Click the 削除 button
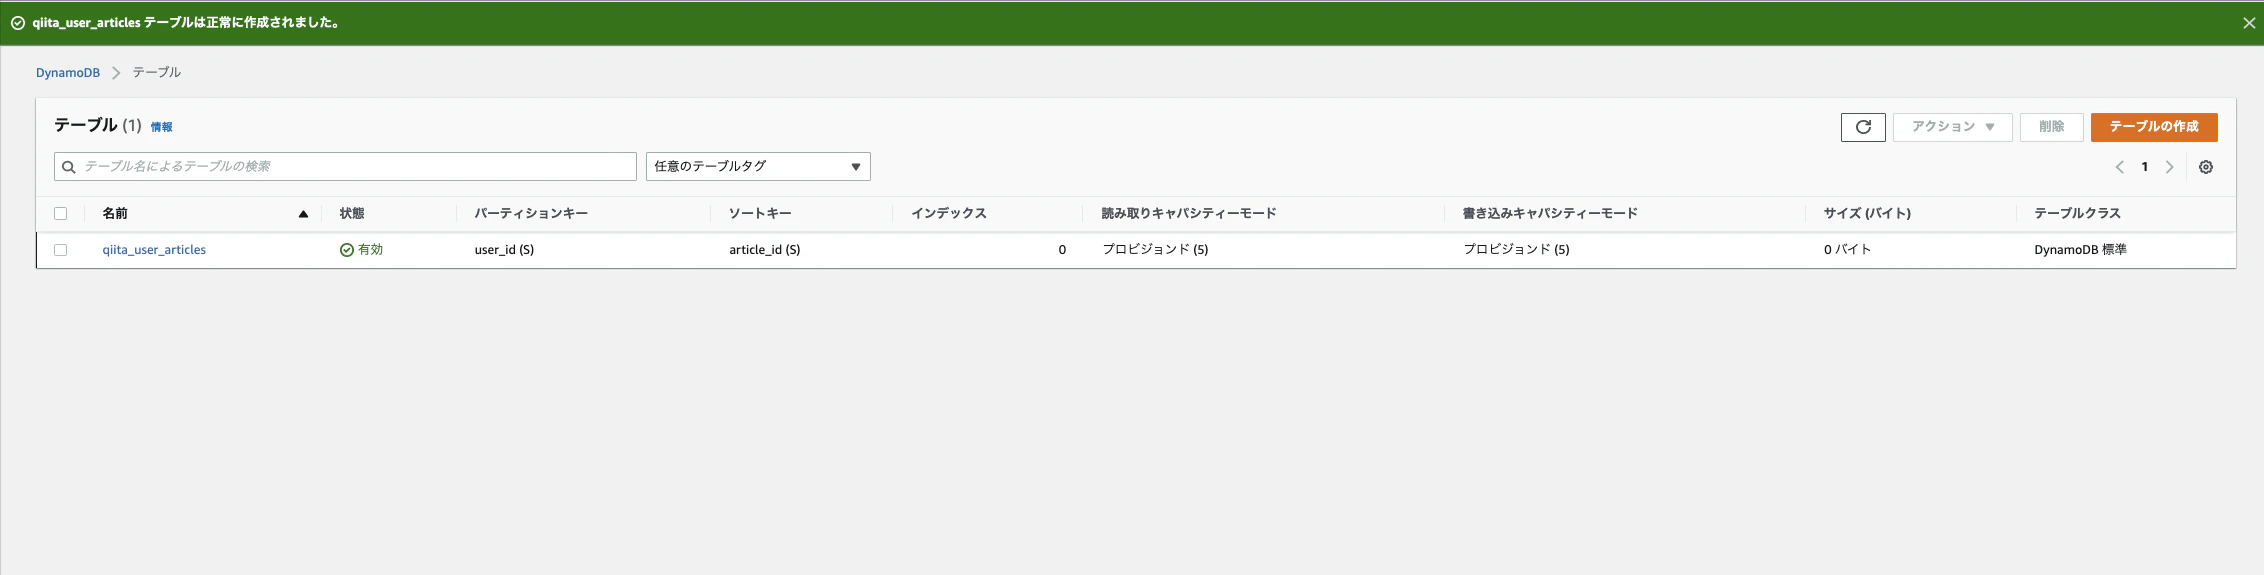Viewport: 2264px width, 575px height. coord(2052,127)
